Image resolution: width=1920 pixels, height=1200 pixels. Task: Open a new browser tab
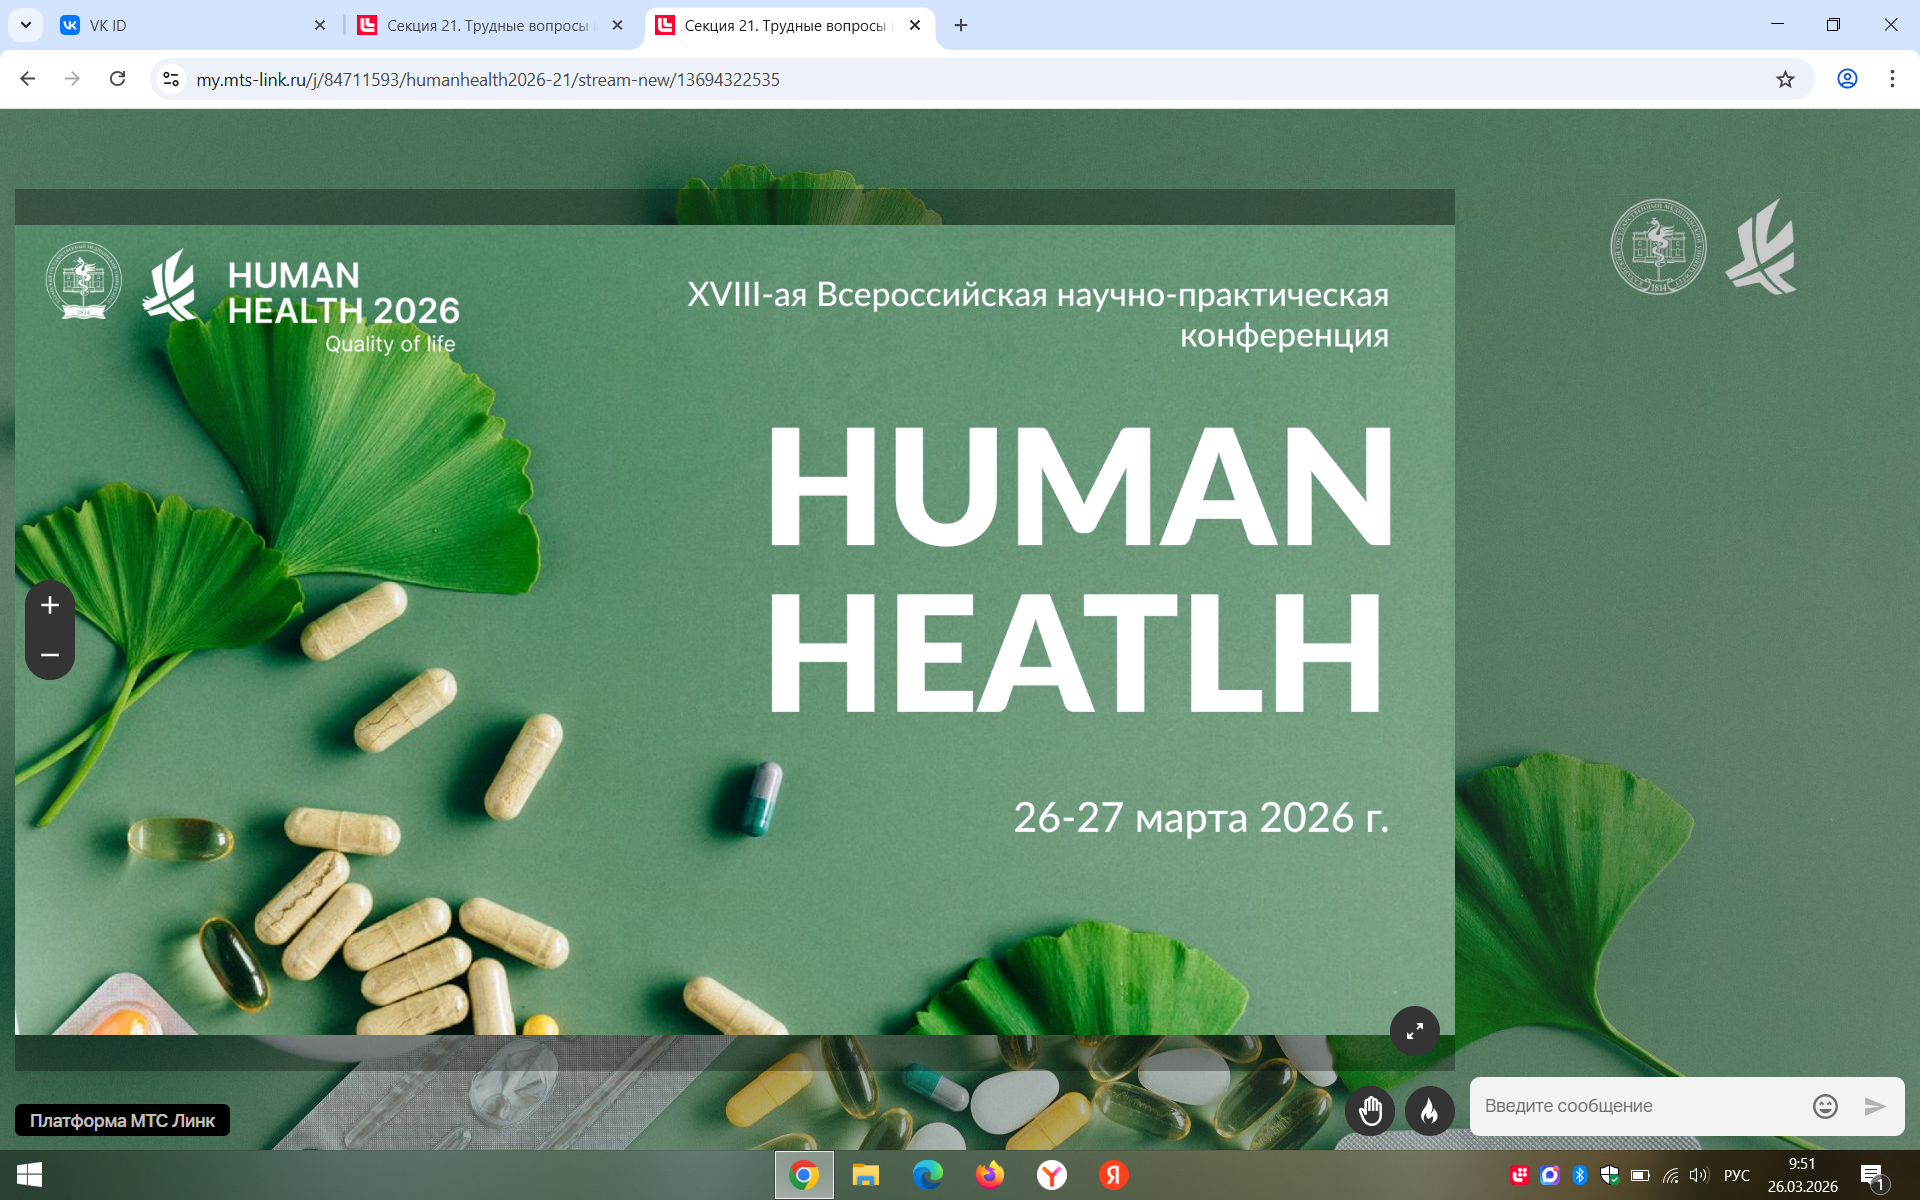pyautogui.click(x=961, y=25)
